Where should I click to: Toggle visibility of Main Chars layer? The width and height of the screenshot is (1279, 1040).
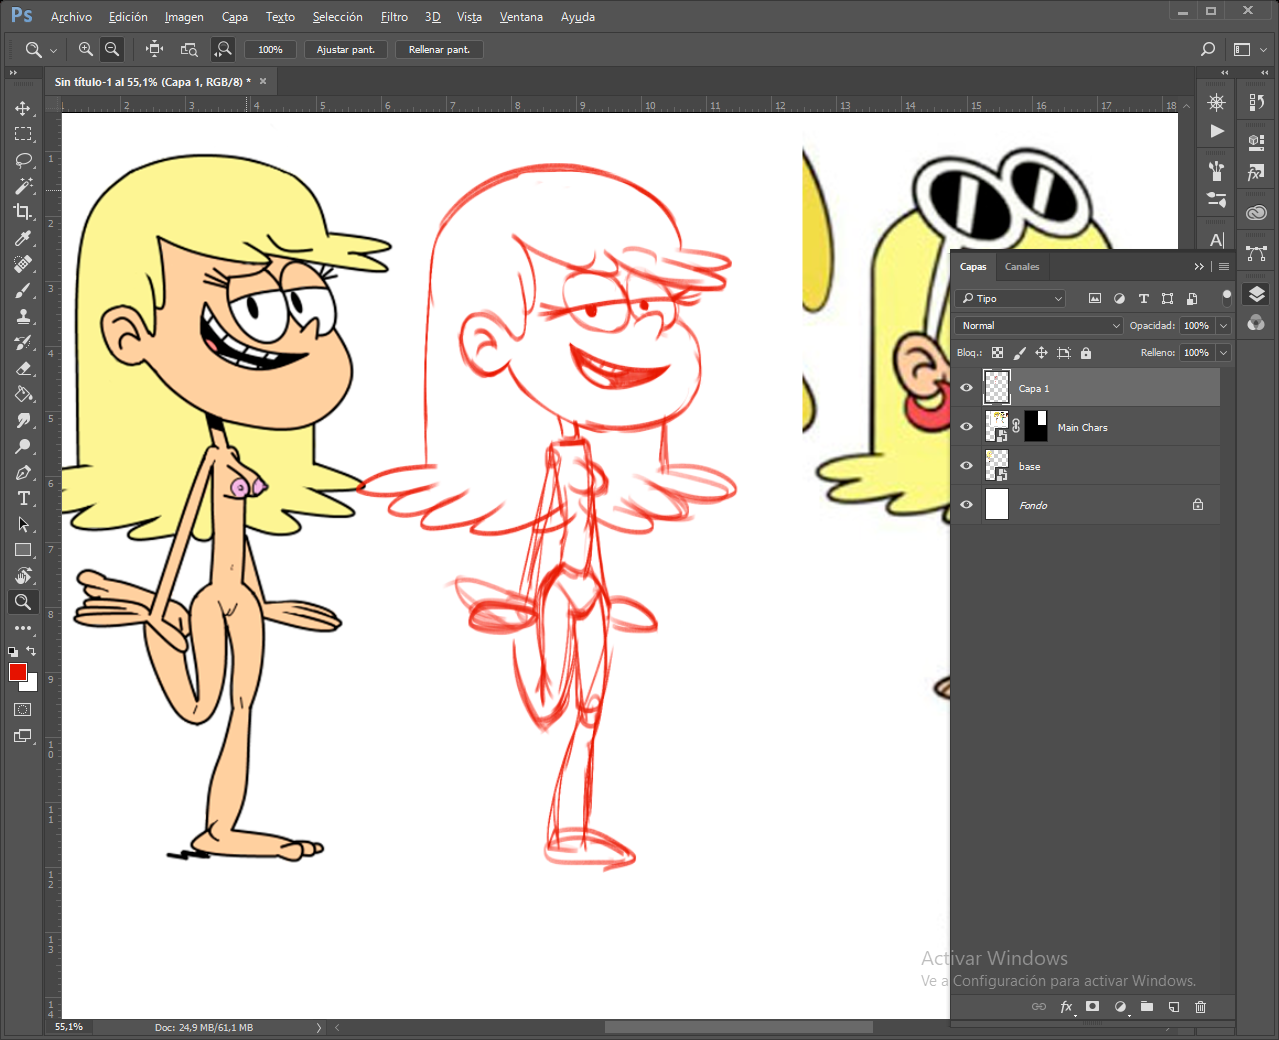[966, 427]
